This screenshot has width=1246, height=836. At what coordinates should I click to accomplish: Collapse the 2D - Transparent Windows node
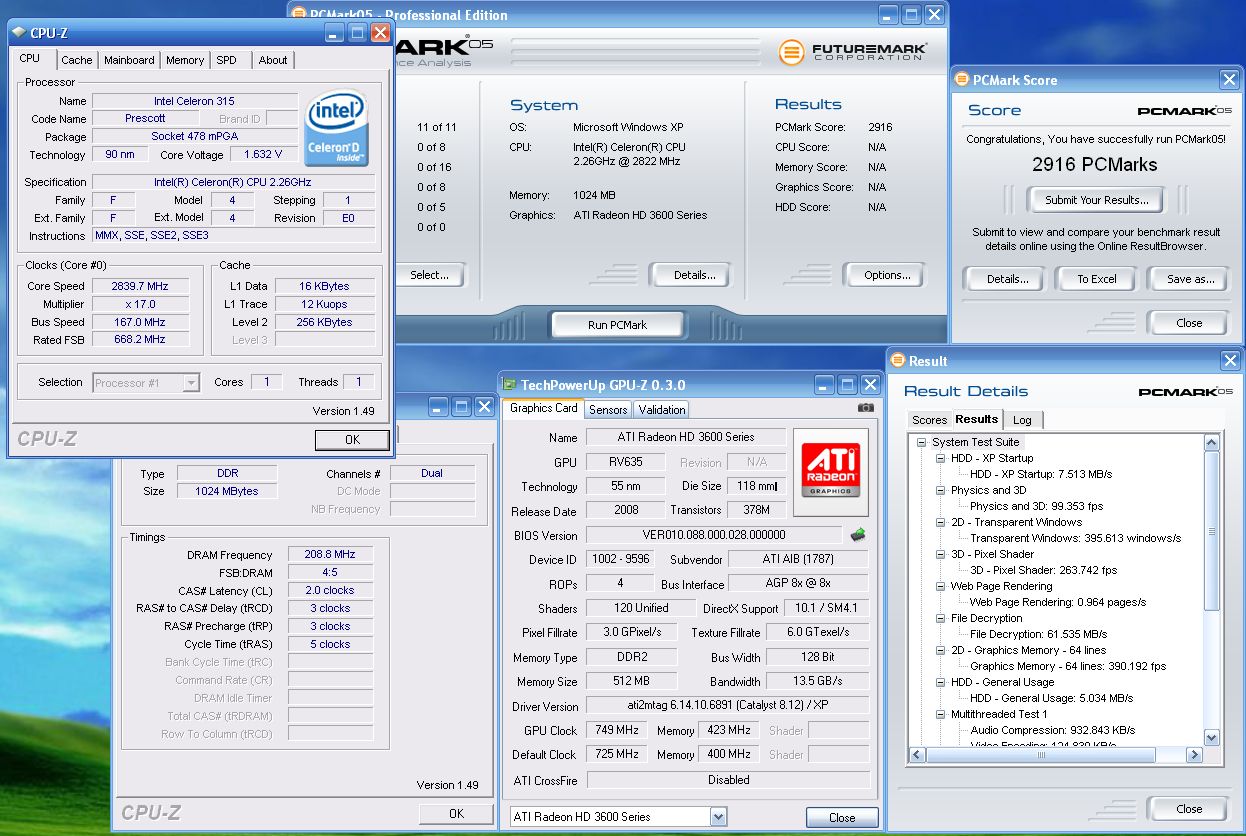click(x=940, y=522)
